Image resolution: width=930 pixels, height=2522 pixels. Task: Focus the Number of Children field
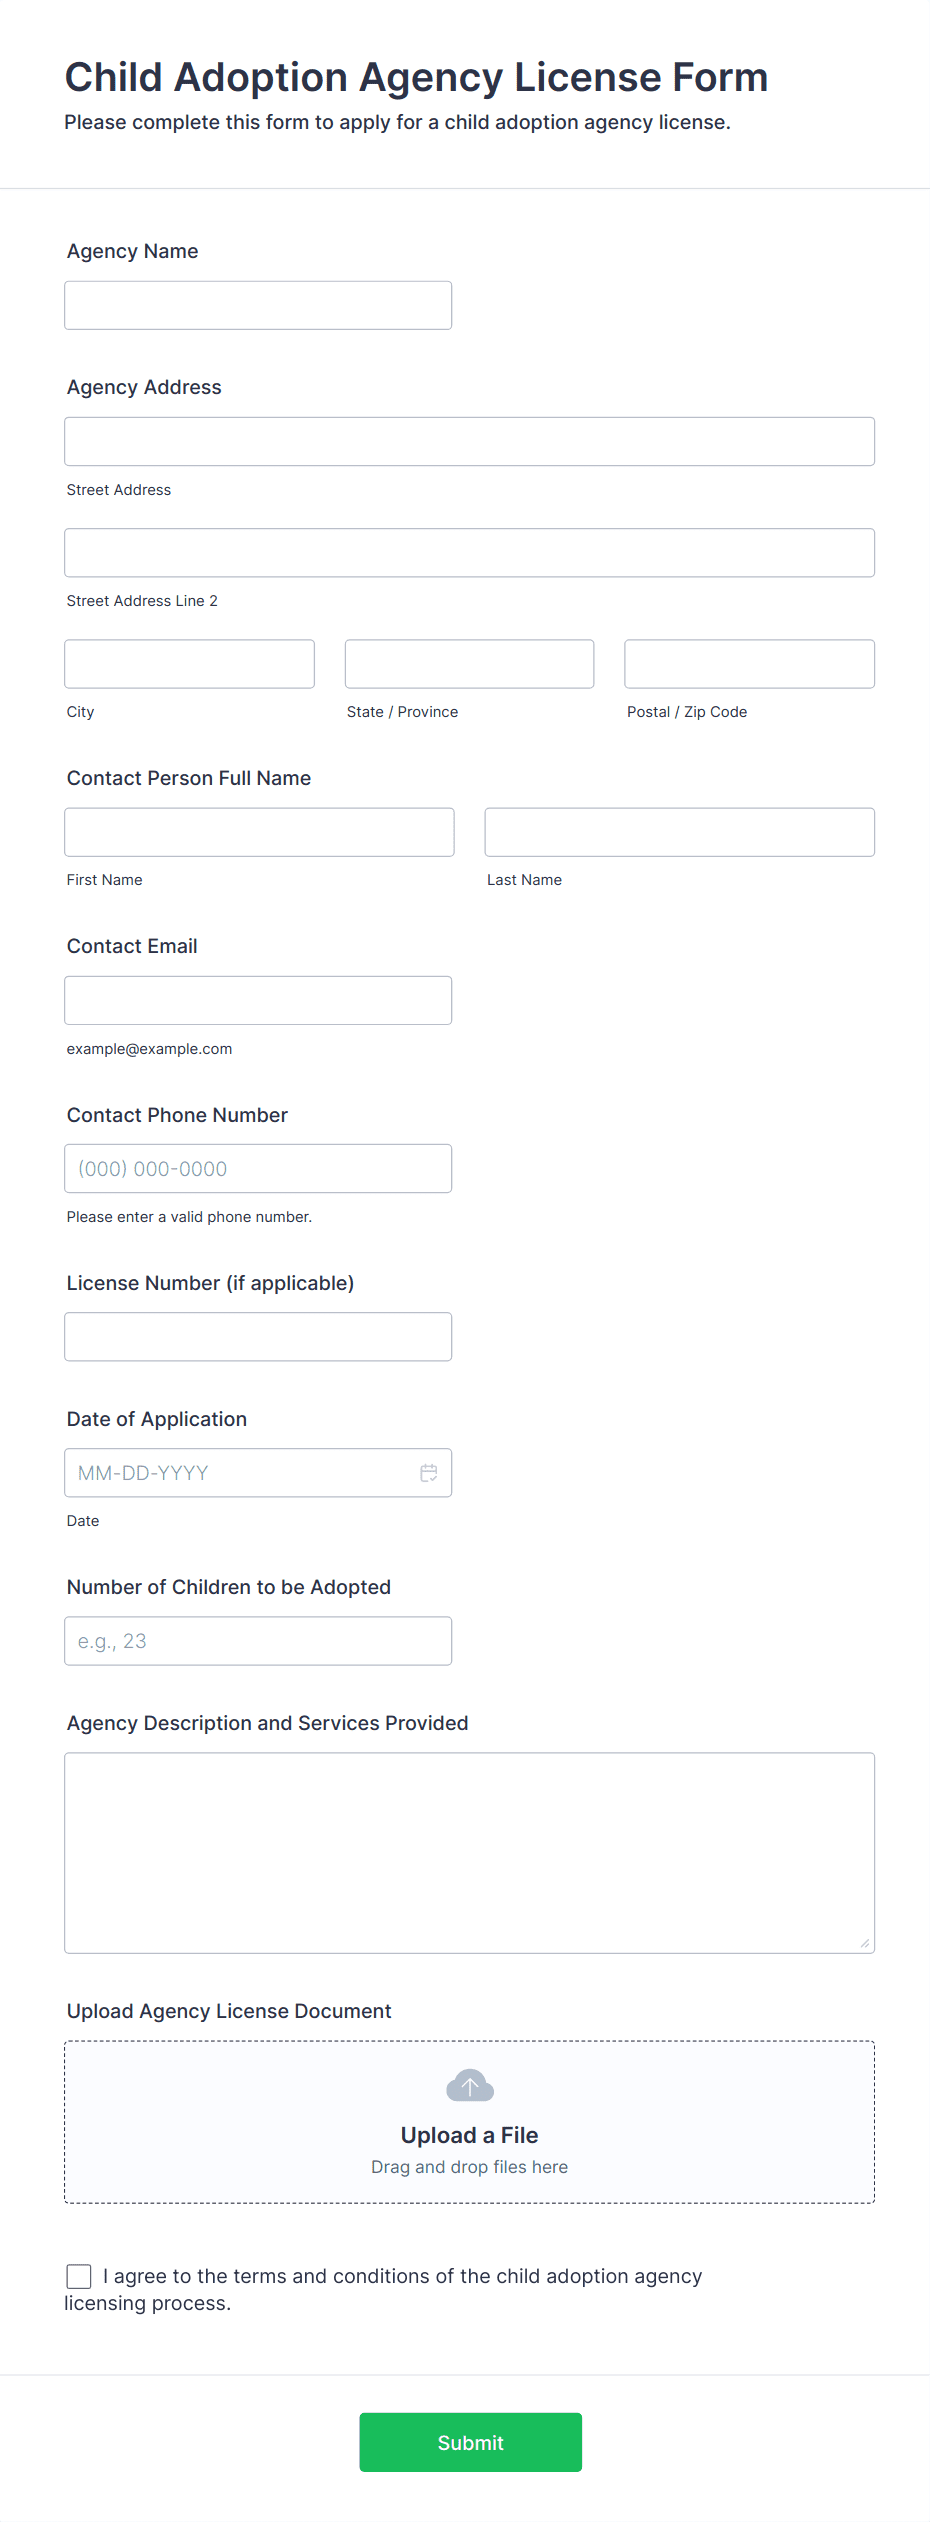[x=258, y=1641]
